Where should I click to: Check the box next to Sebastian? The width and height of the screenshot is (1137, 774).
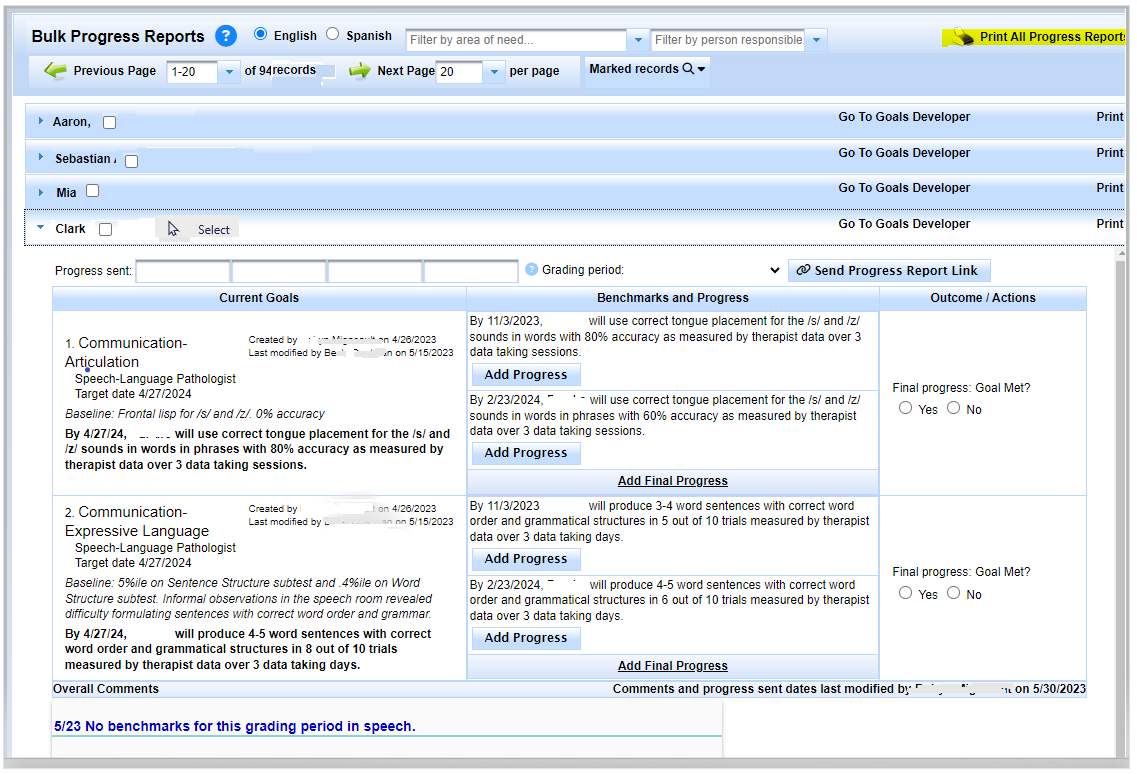131,161
